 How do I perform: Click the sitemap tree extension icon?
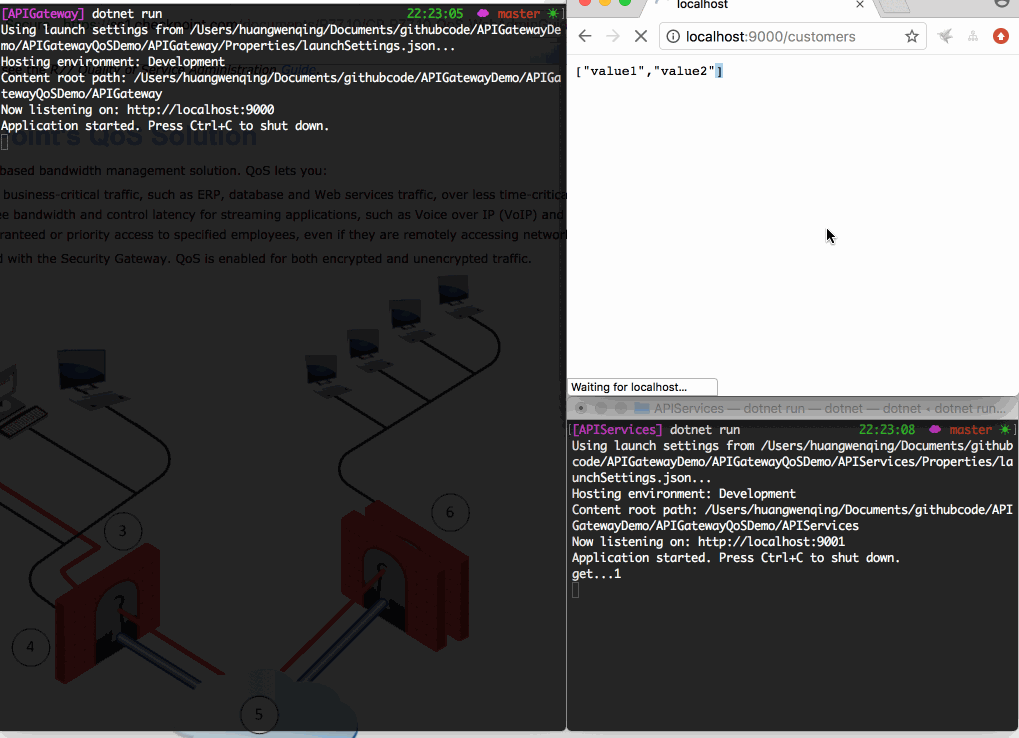(x=973, y=36)
